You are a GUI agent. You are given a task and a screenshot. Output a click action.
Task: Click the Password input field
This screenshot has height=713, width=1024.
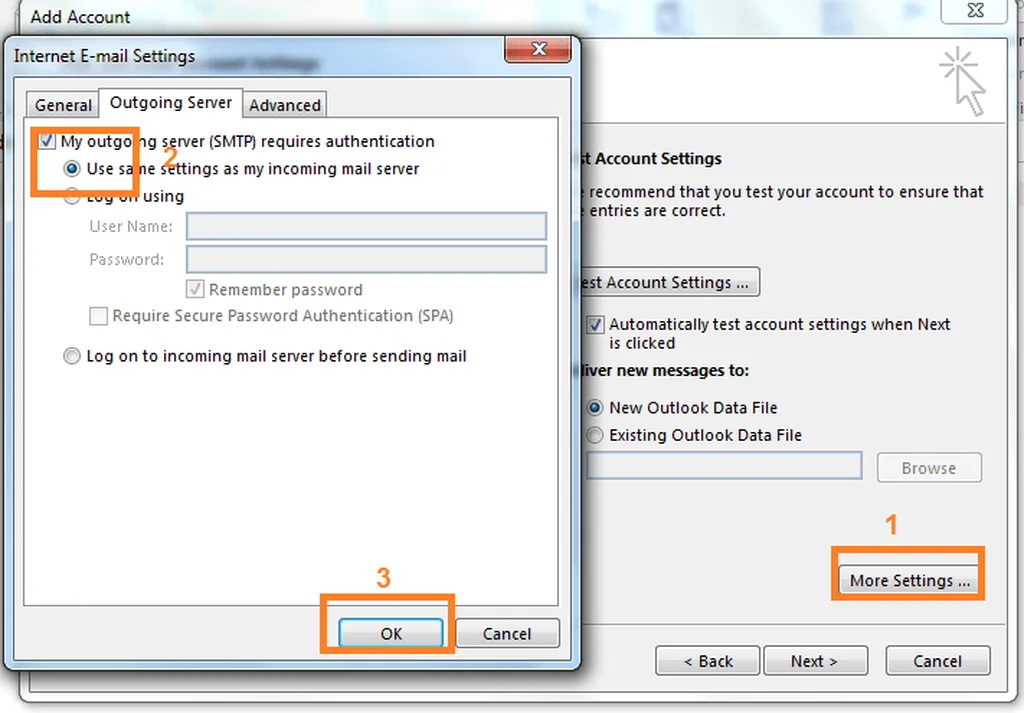(366, 259)
